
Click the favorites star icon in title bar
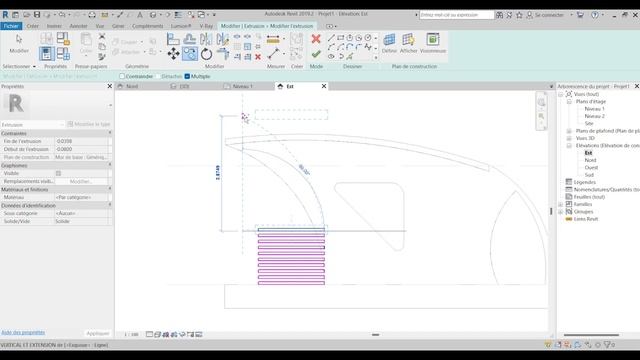point(519,15)
